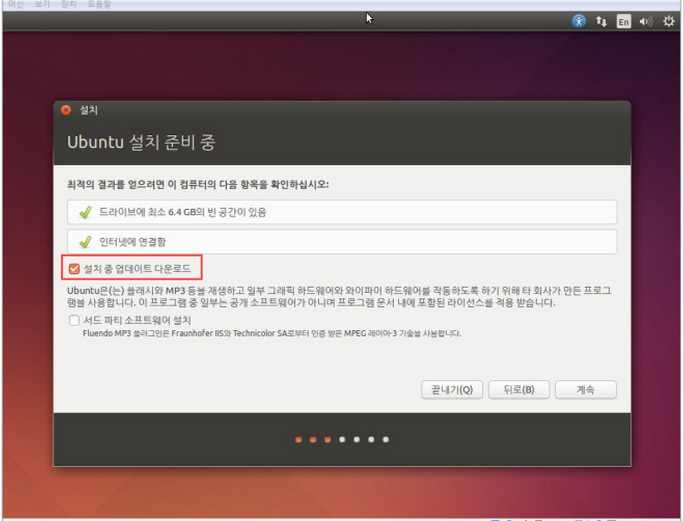Open the system gear session menu
Image resolution: width=683 pixels, height=521 pixels.
(668, 21)
